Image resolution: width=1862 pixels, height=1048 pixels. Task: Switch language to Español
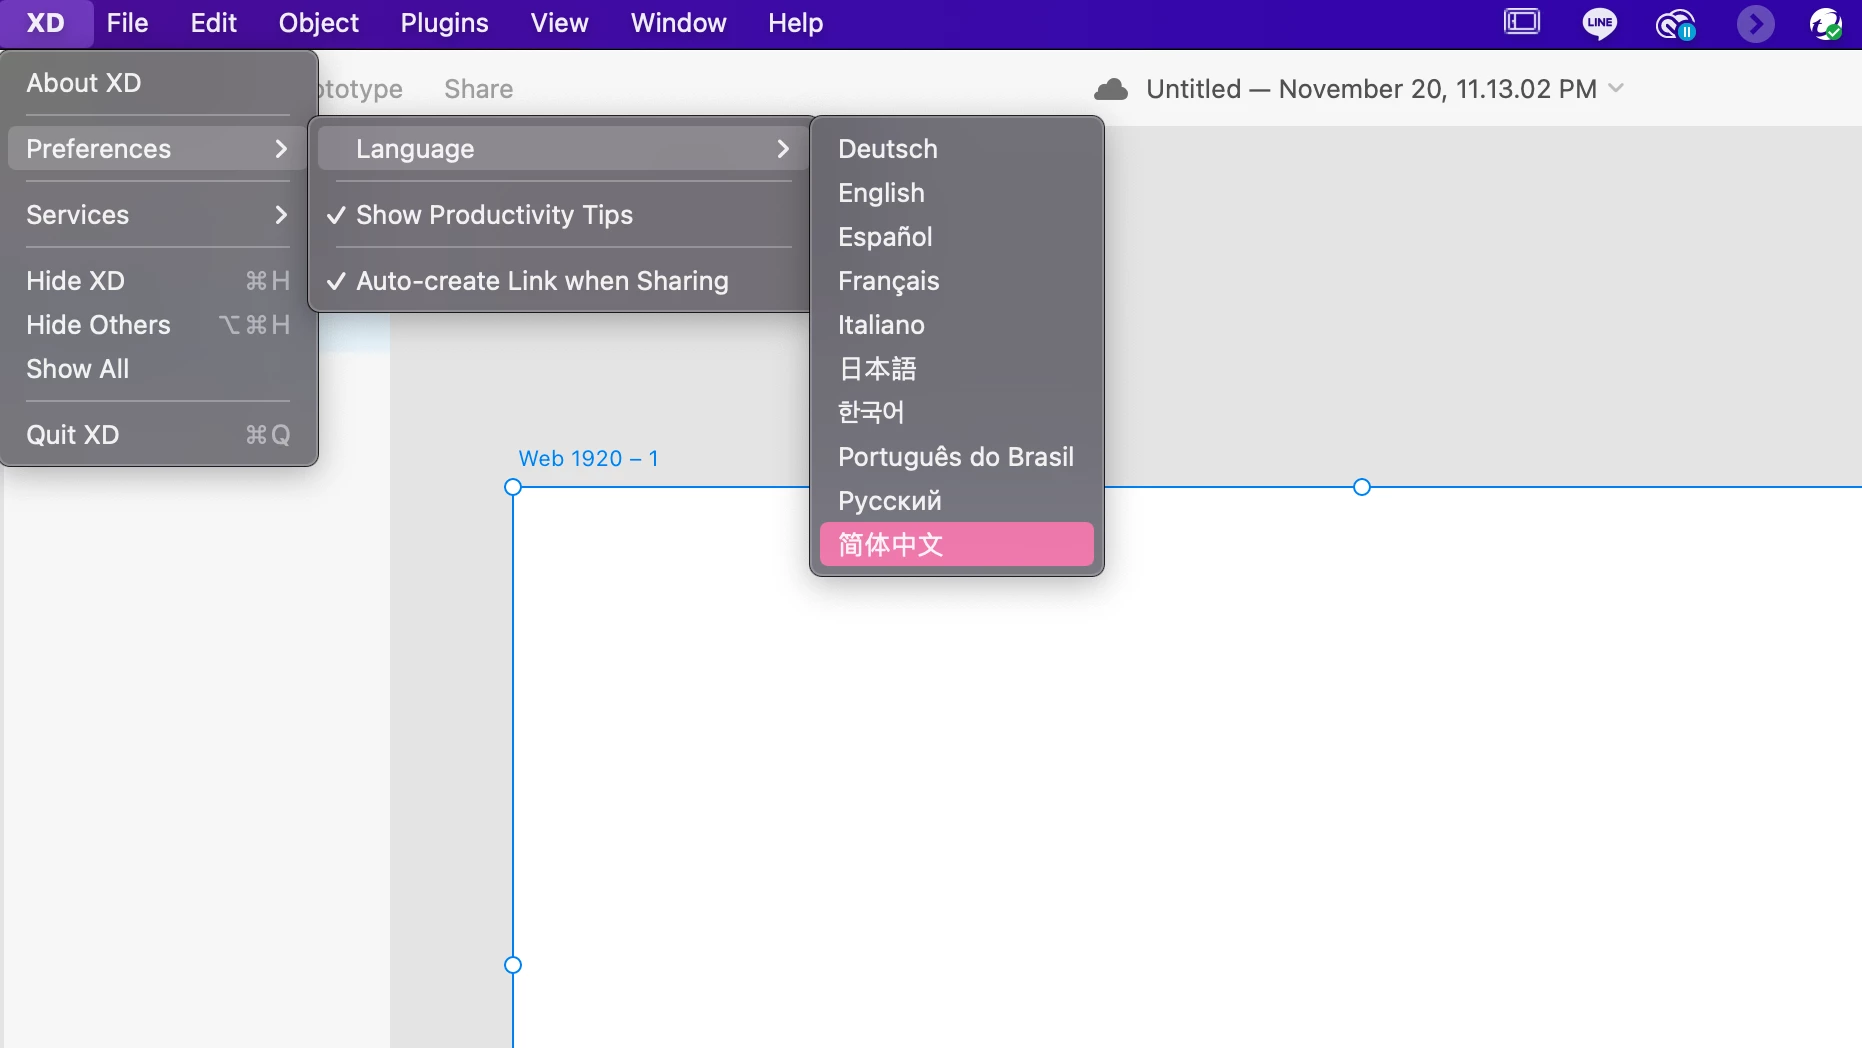[x=957, y=237]
